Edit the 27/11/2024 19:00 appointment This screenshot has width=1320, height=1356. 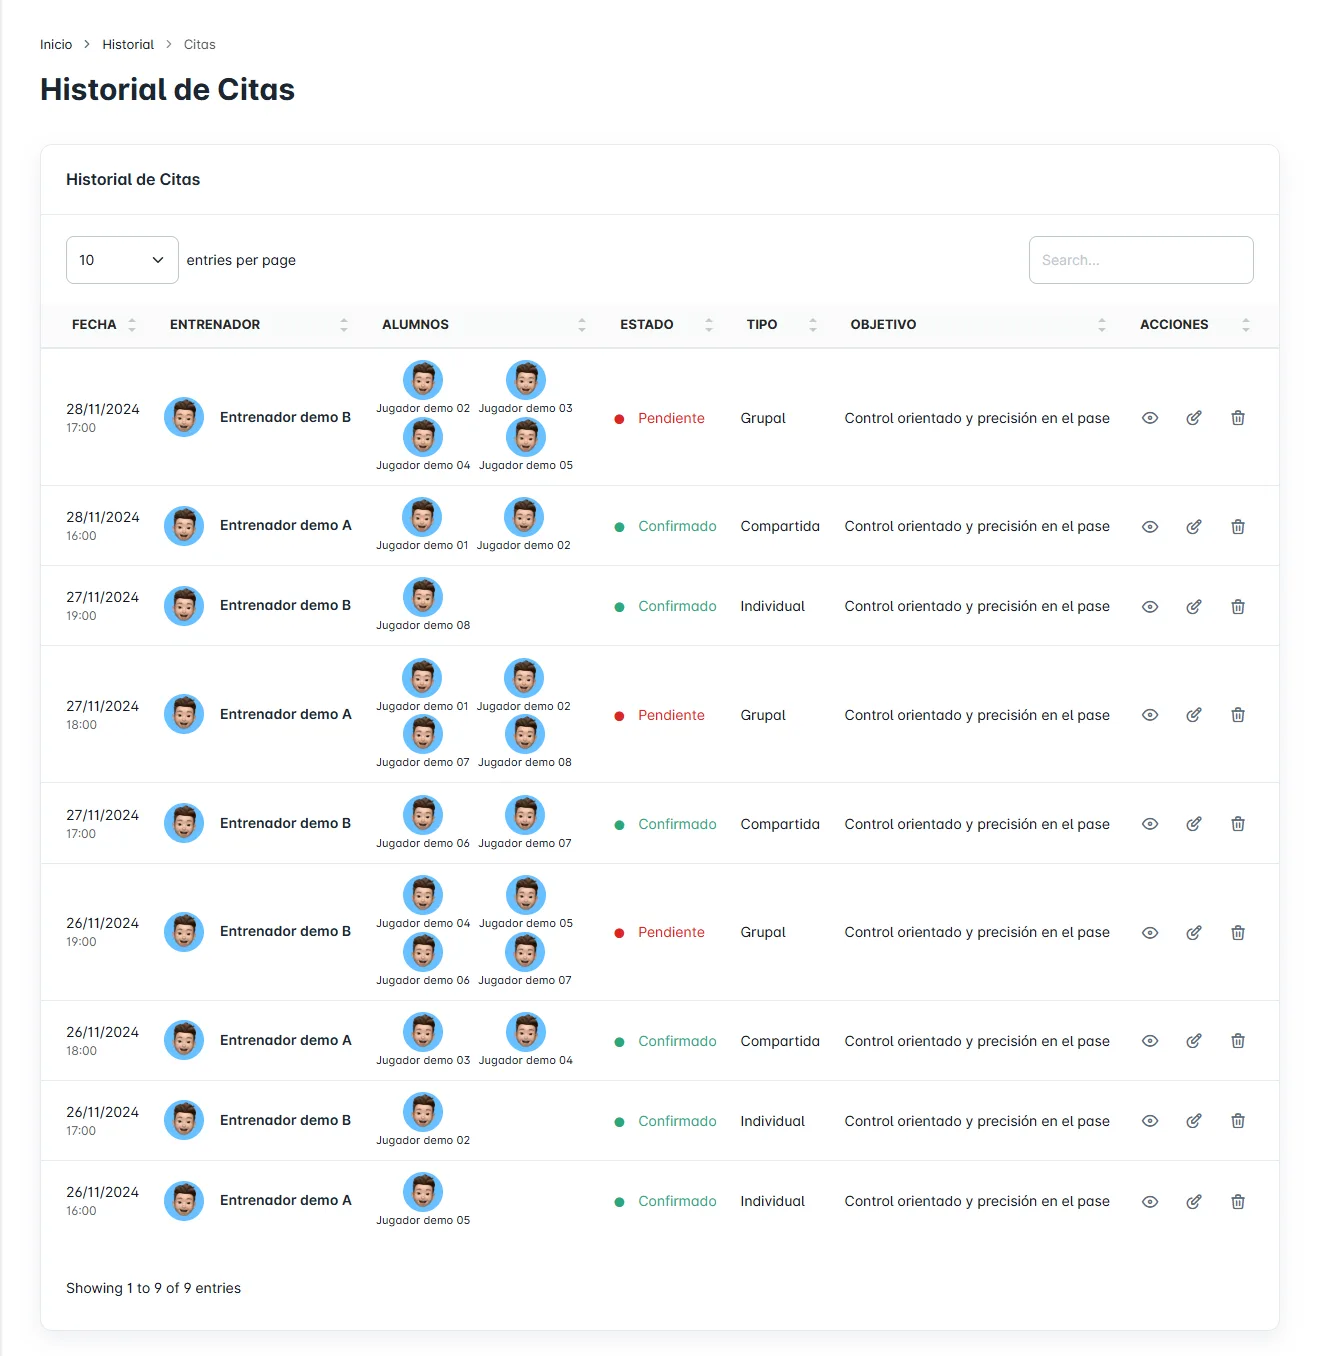tap(1194, 607)
